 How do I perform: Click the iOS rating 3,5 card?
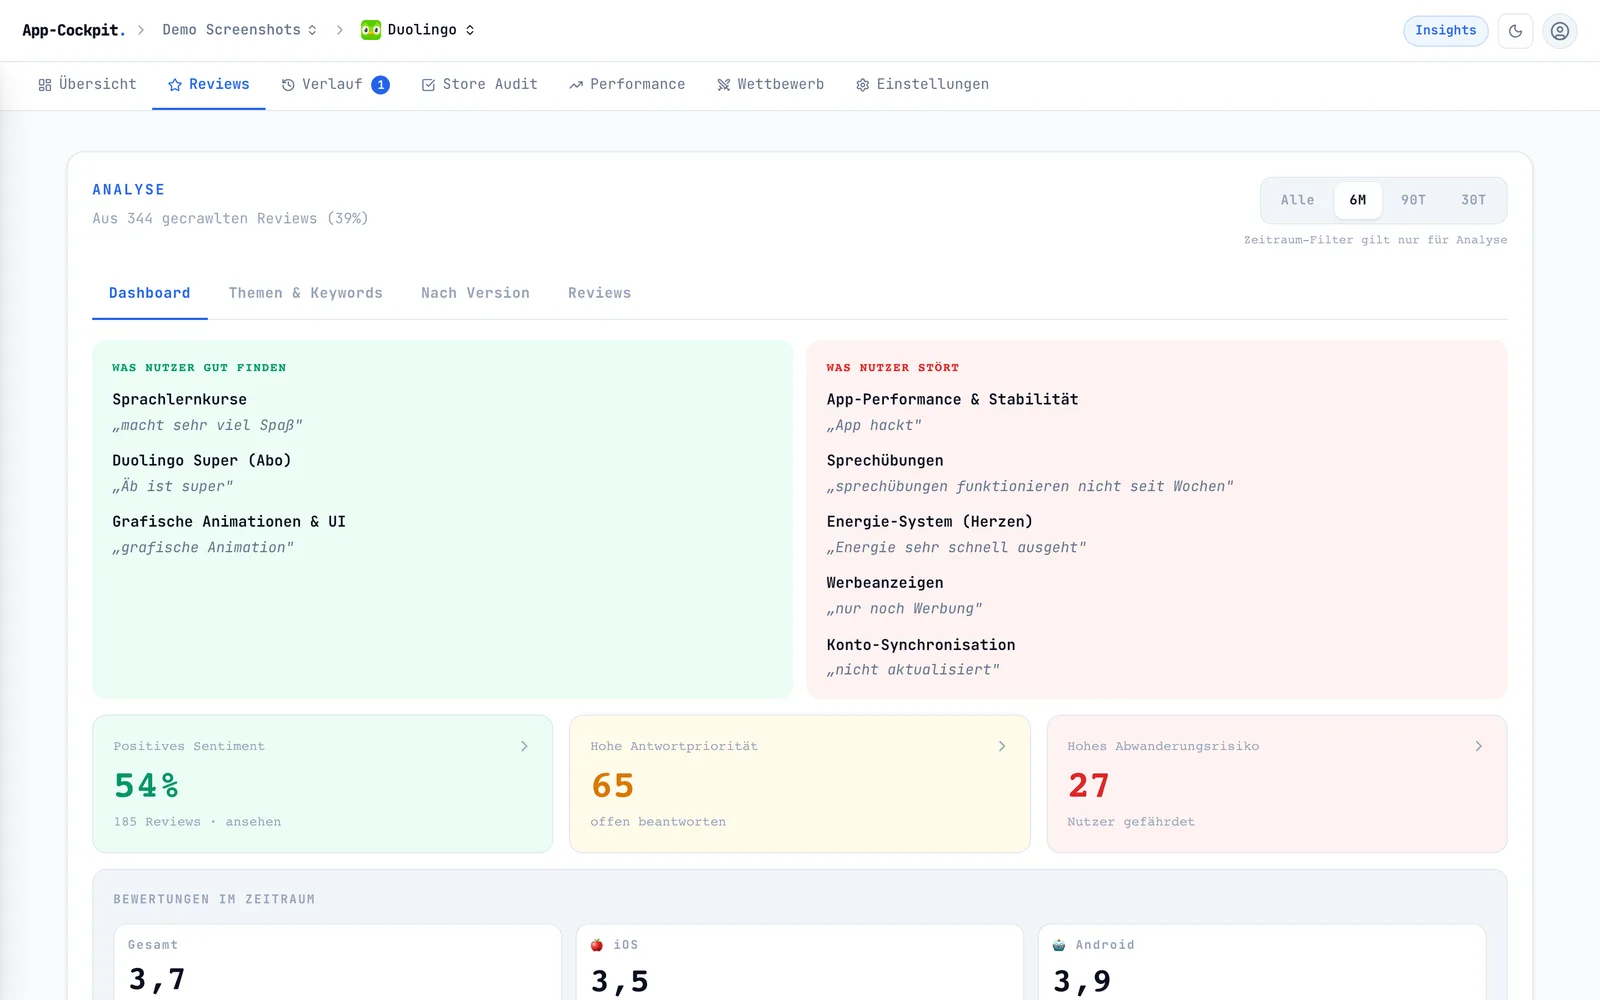pos(800,962)
